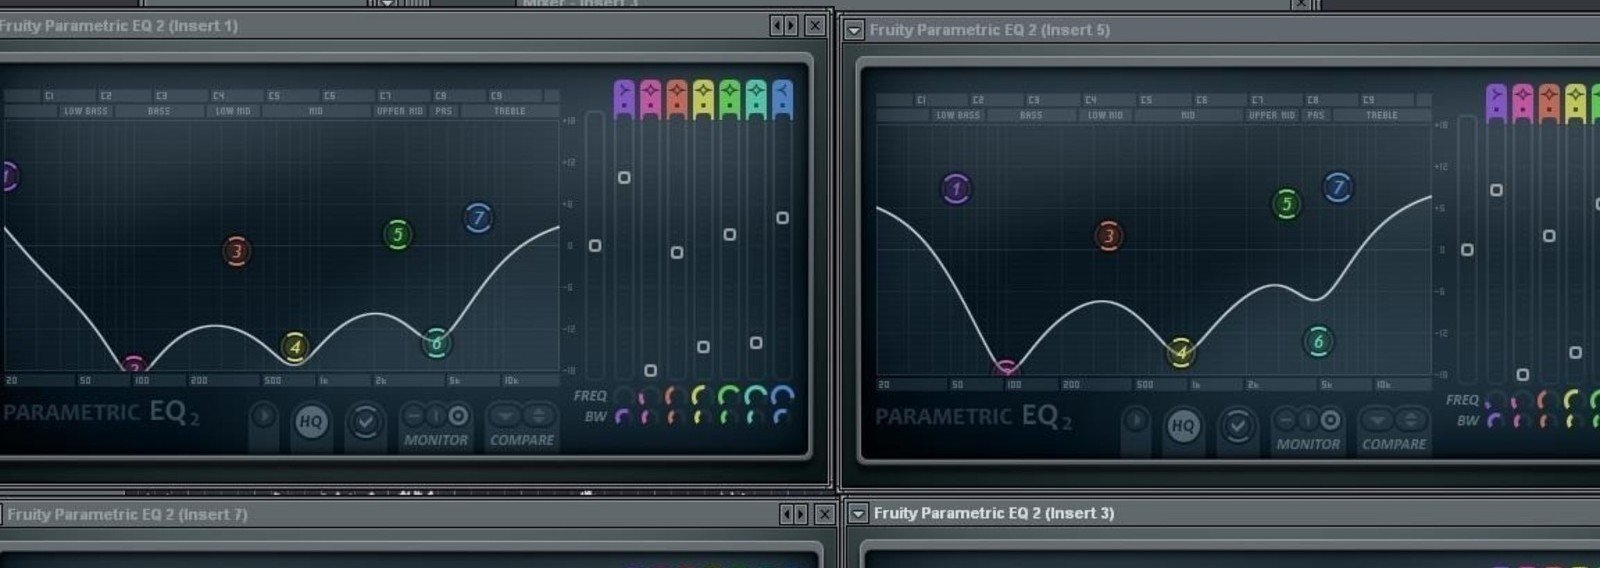Viewport: 1600px width, 568px height.
Task: Select band 3 node in Insert 1 EQ graph
Action: coord(237,251)
